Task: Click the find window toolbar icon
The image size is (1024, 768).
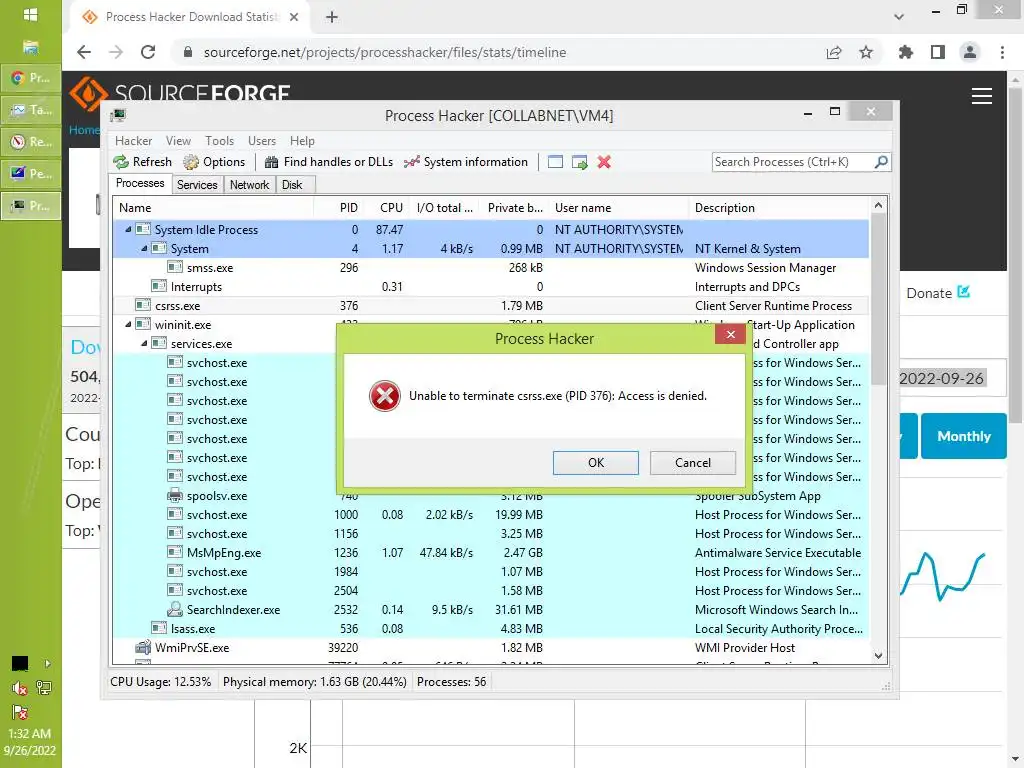Action: click(555, 162)
